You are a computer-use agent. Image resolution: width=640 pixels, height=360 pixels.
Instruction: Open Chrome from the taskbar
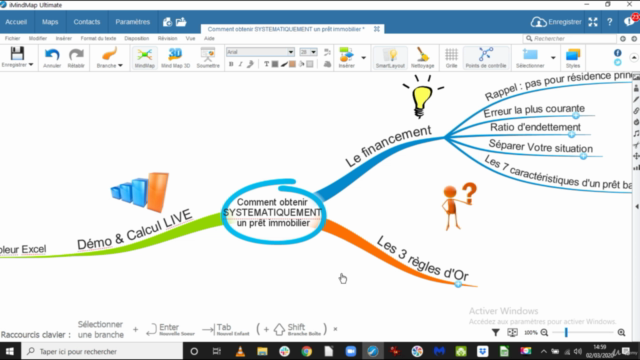pos(307,351)
